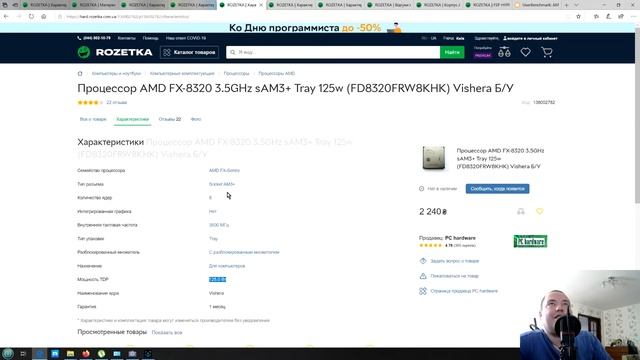Click the Premium badge in the header

pyautogui.click(x=483, y=55)
